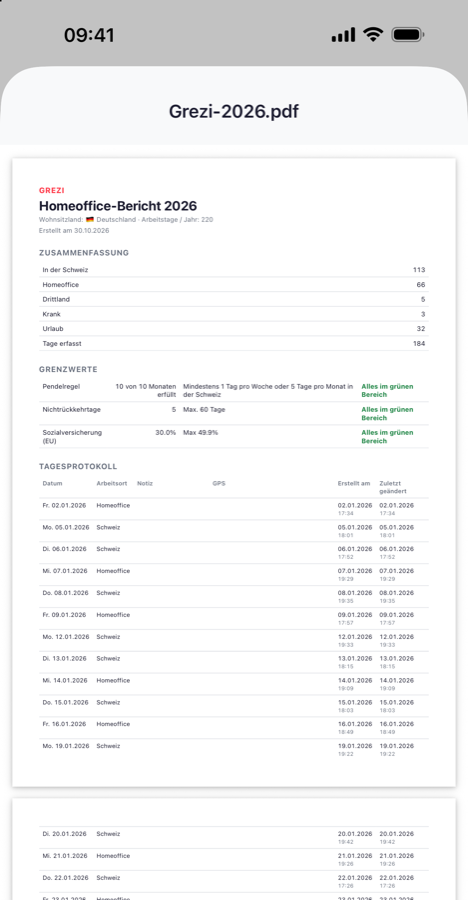Tap the battery indicator icon

pos(408,35)
